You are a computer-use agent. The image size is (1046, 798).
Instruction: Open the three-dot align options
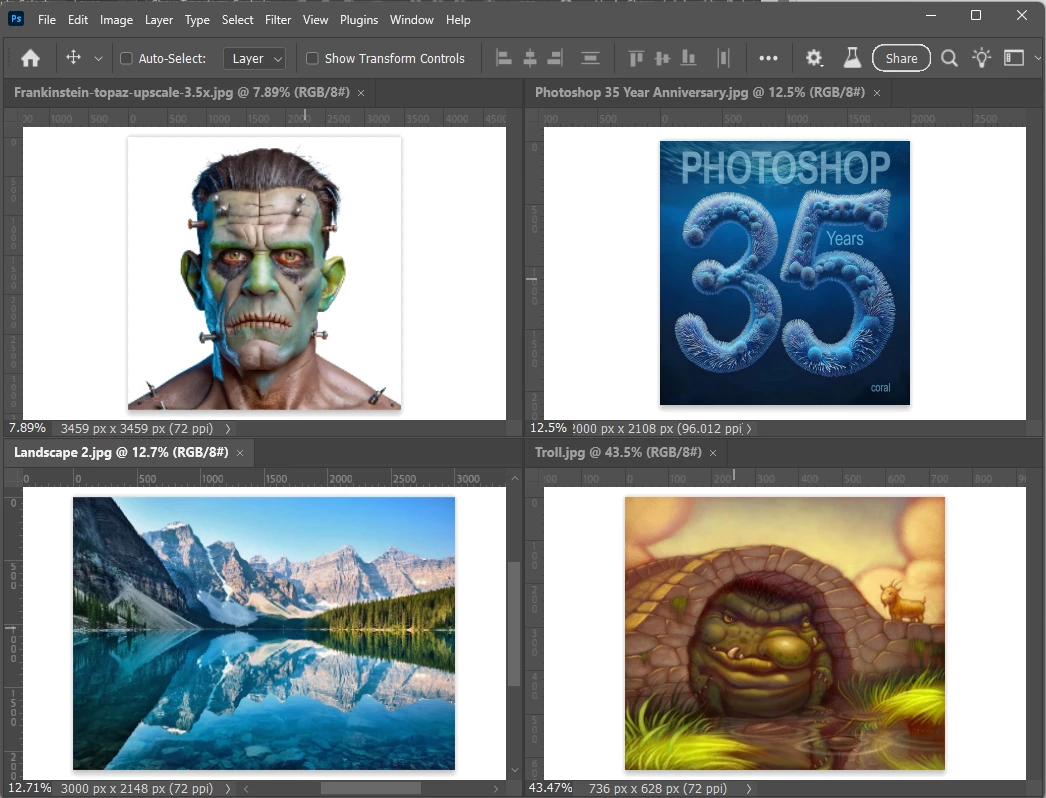(768, 59)
